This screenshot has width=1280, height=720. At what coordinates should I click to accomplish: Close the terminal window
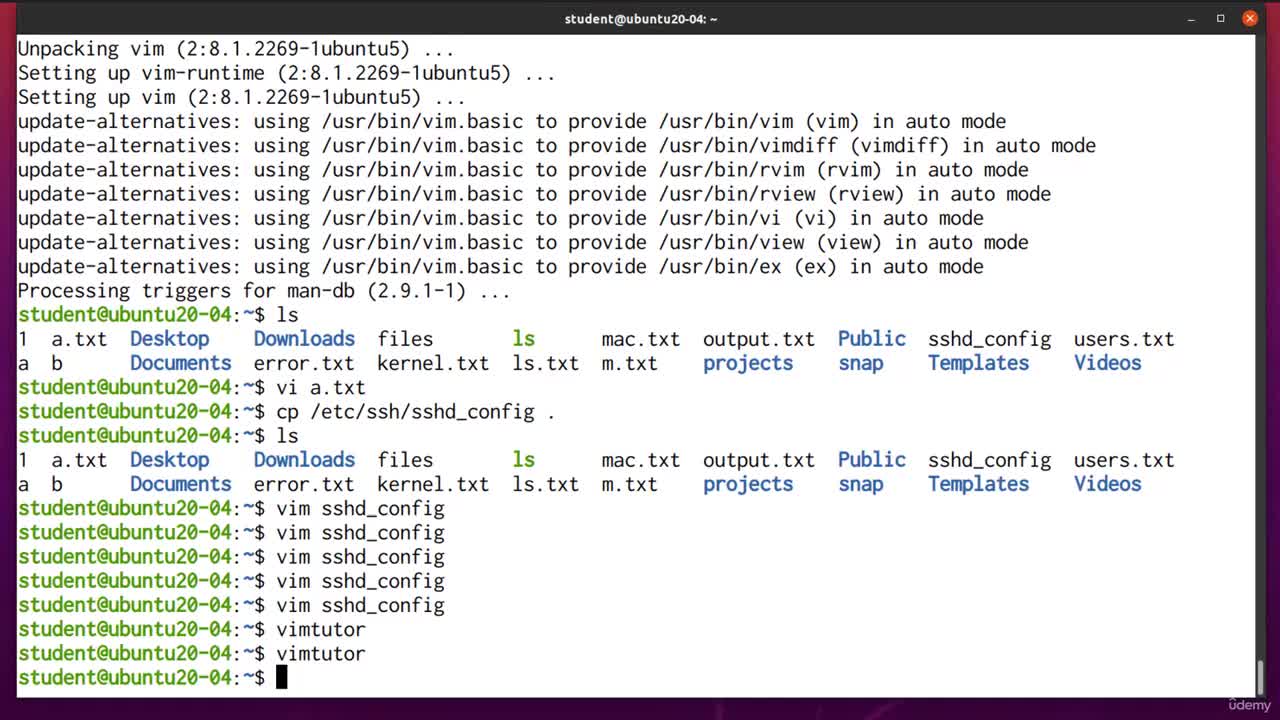[1250, 18]
